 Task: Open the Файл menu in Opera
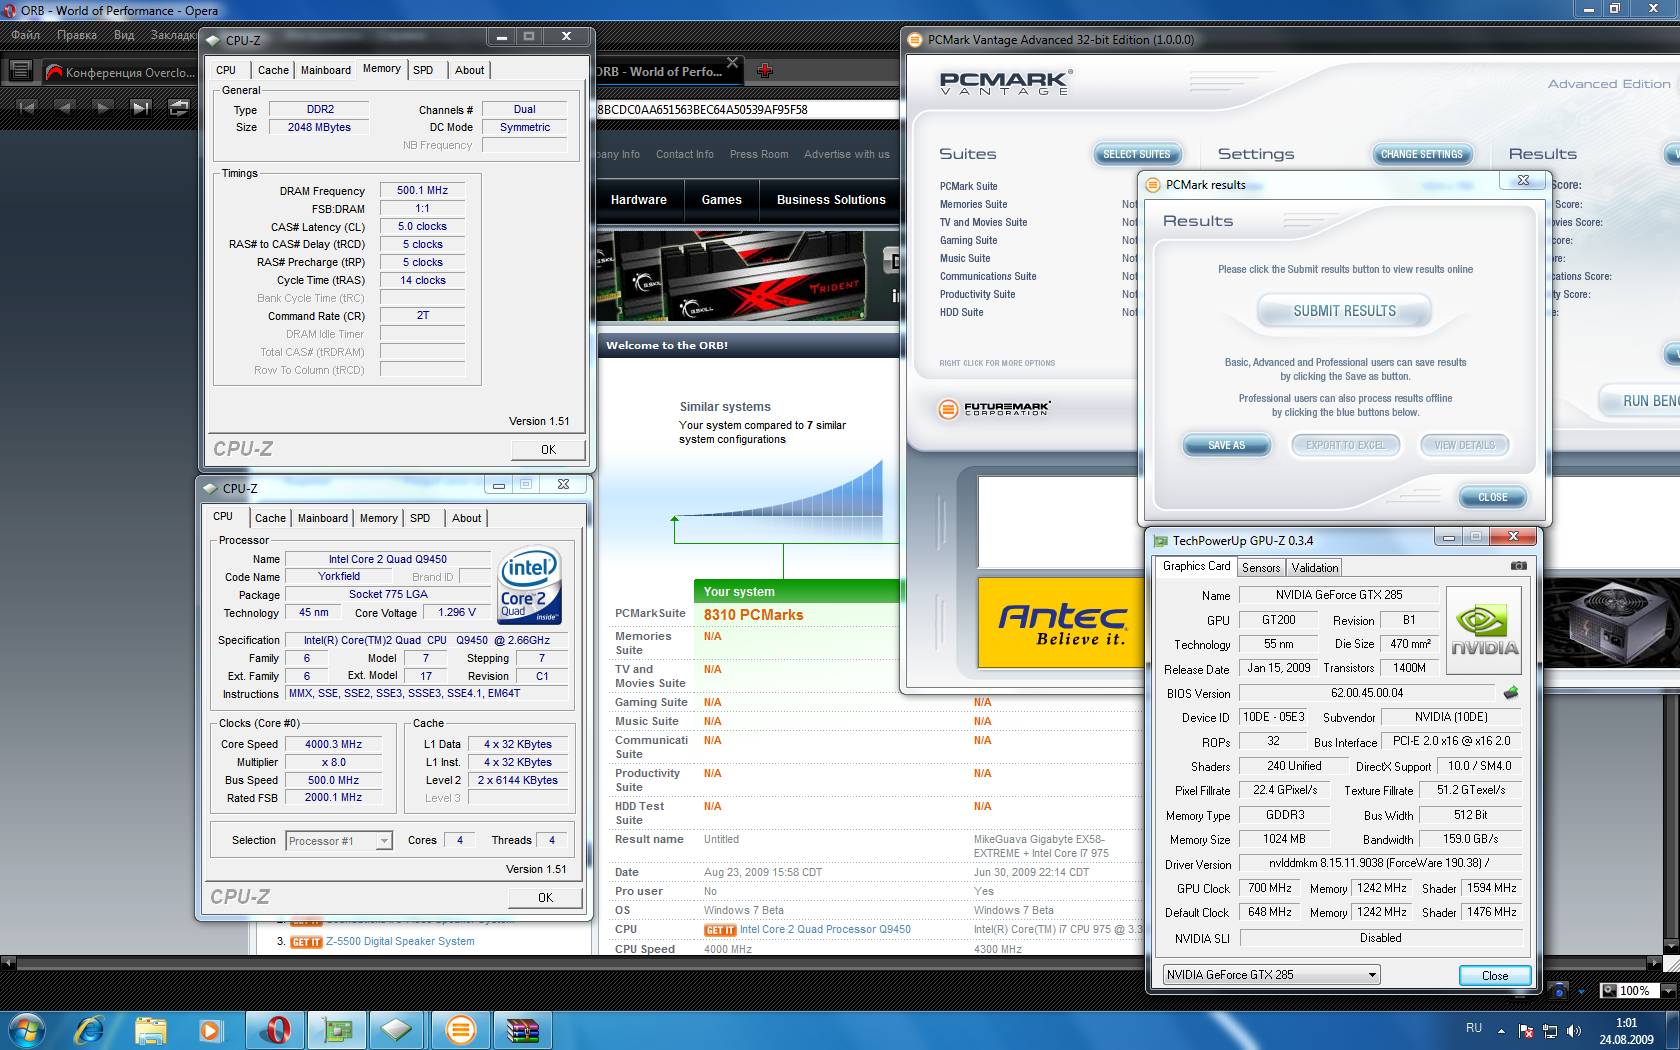coord(26,35)
